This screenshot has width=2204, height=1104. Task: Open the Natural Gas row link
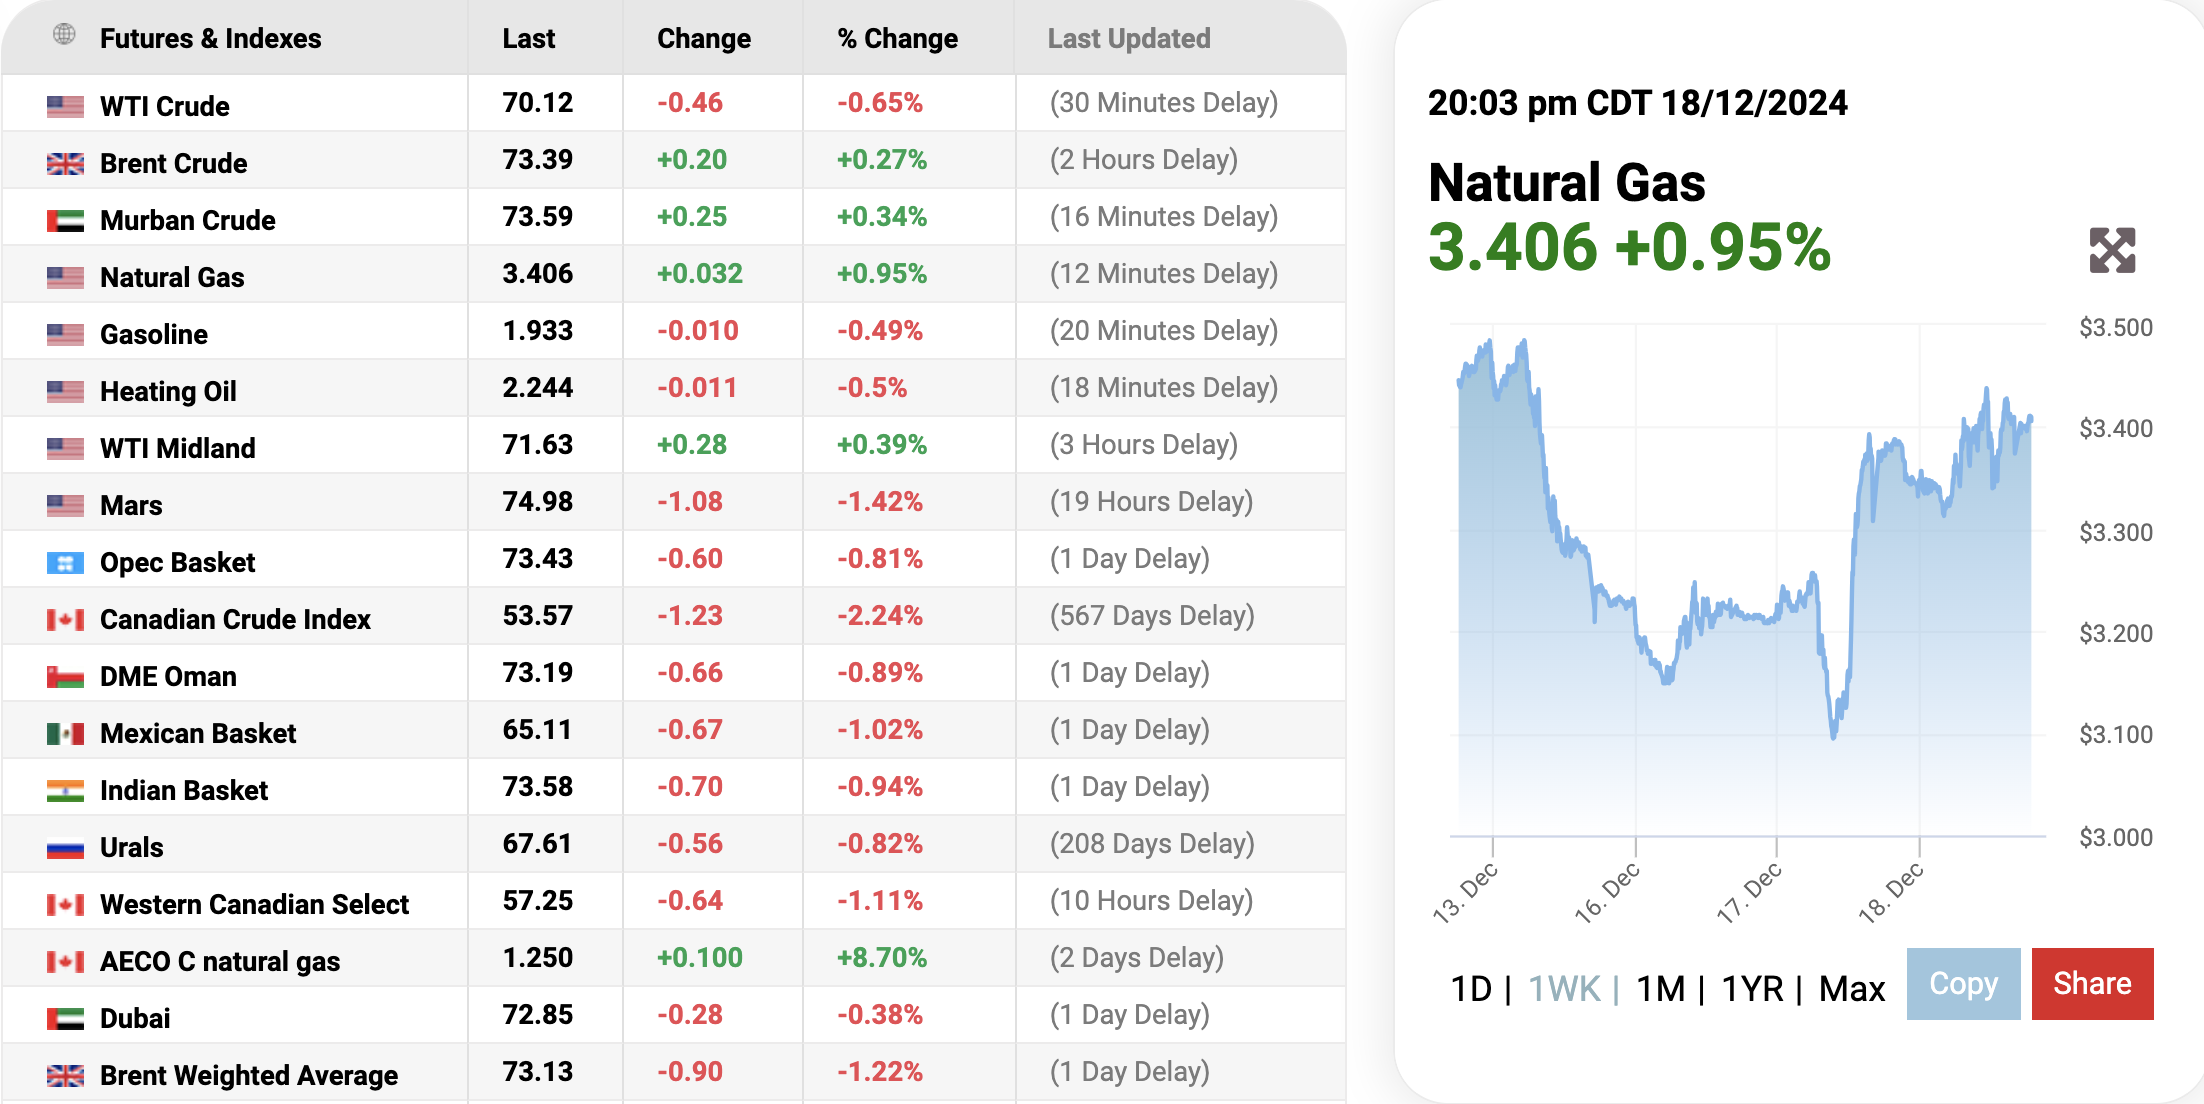coord(172,277)
